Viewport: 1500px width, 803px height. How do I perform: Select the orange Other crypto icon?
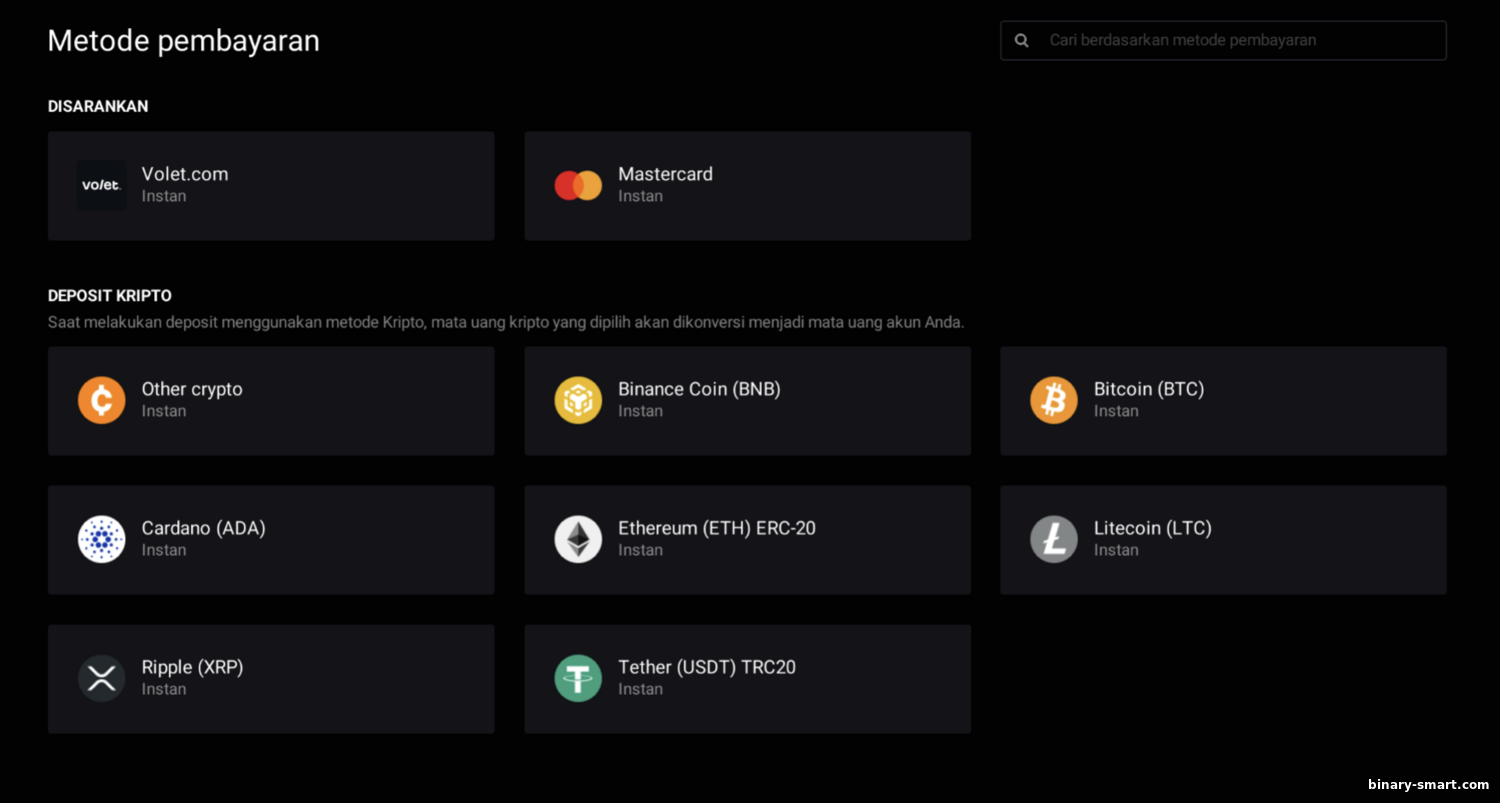click(101, 400)
